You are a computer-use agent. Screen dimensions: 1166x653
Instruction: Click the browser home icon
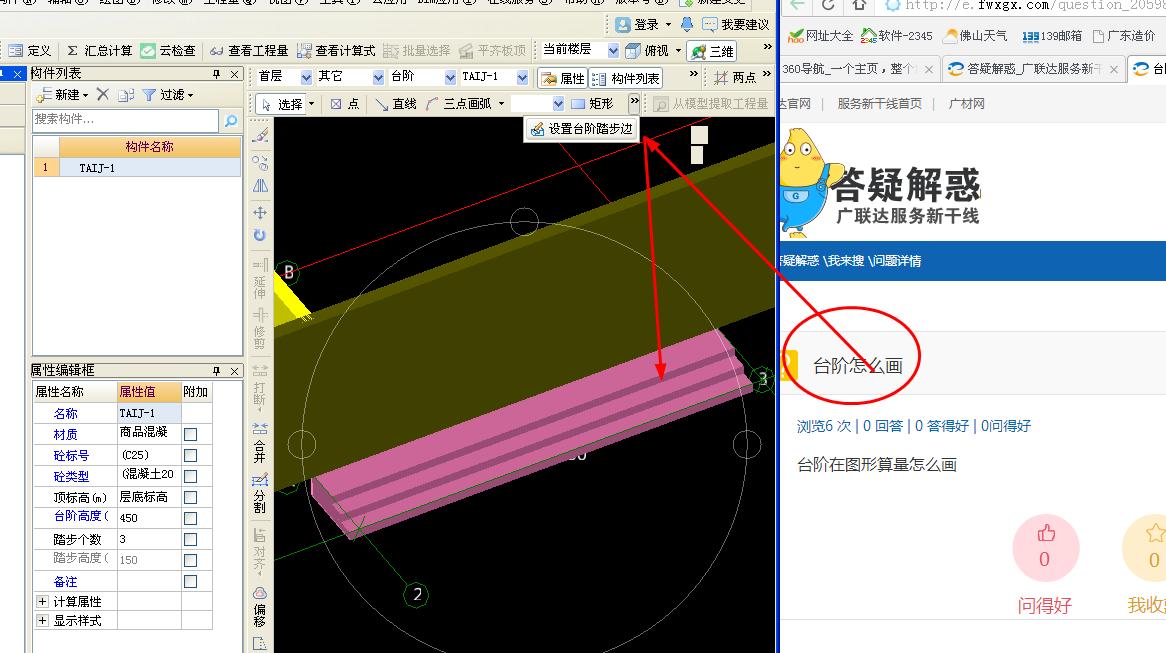859,5
